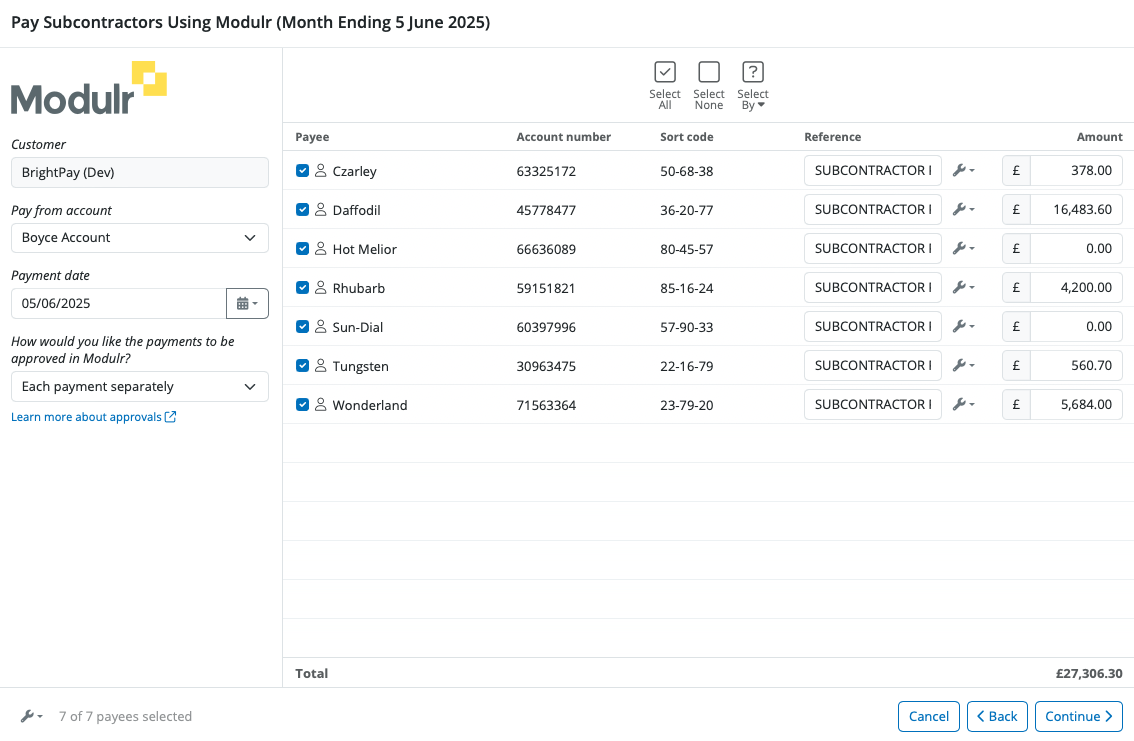Screen dimensions: 1134x741
Task: Edit the Daffodil amount field
Action: (x=1075, y=210)
